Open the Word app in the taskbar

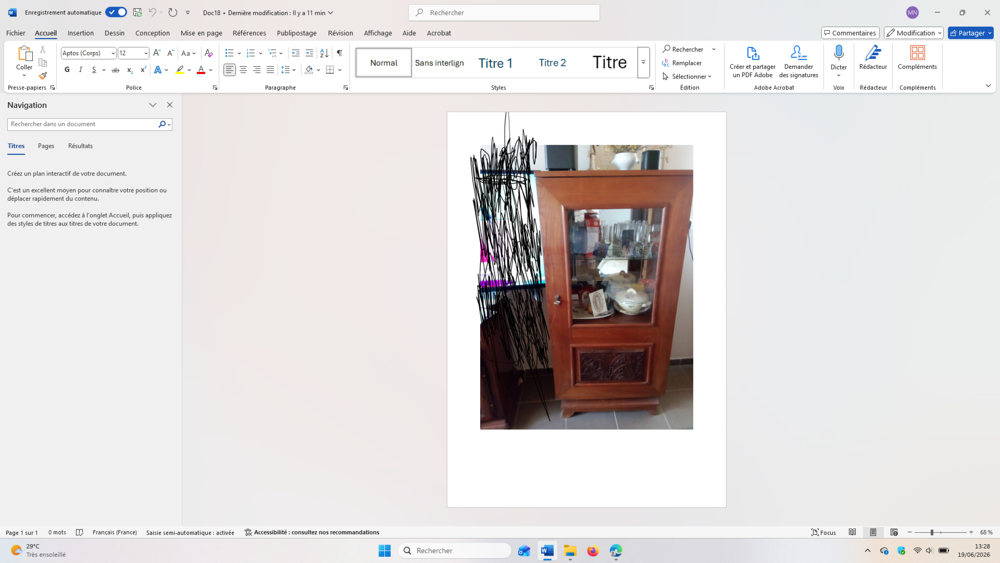(547, 551)
